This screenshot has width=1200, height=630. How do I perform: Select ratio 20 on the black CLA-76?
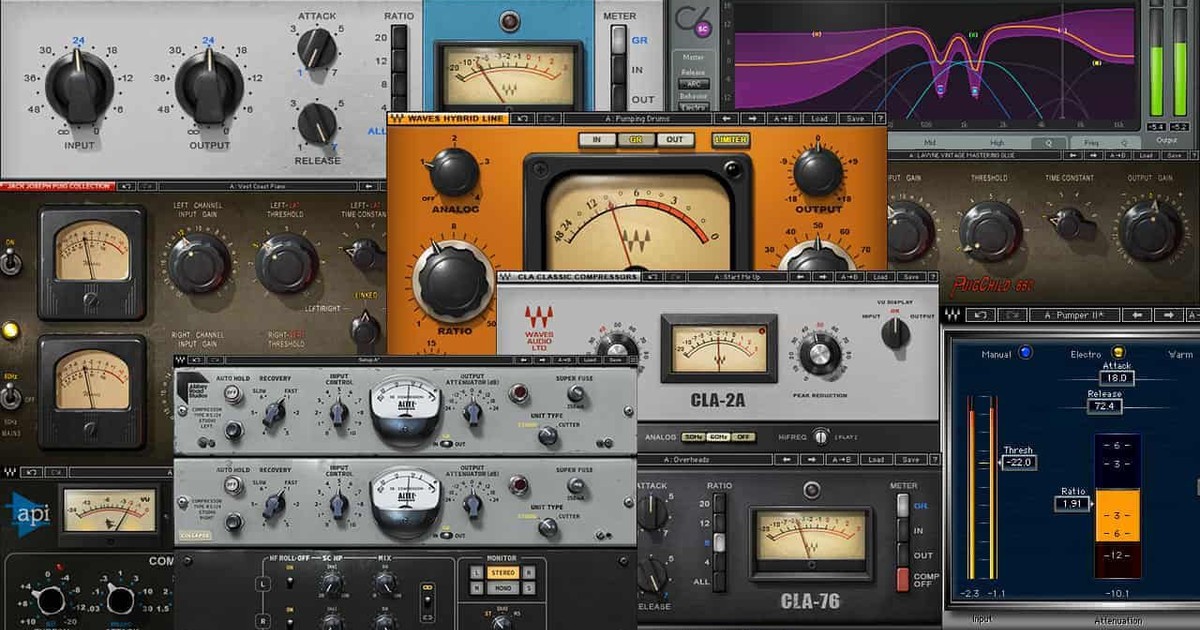(x=719, y=505)
